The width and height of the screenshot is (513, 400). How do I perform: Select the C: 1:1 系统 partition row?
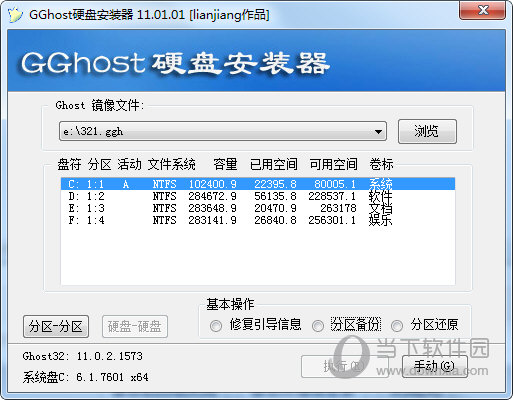(258, 184)
